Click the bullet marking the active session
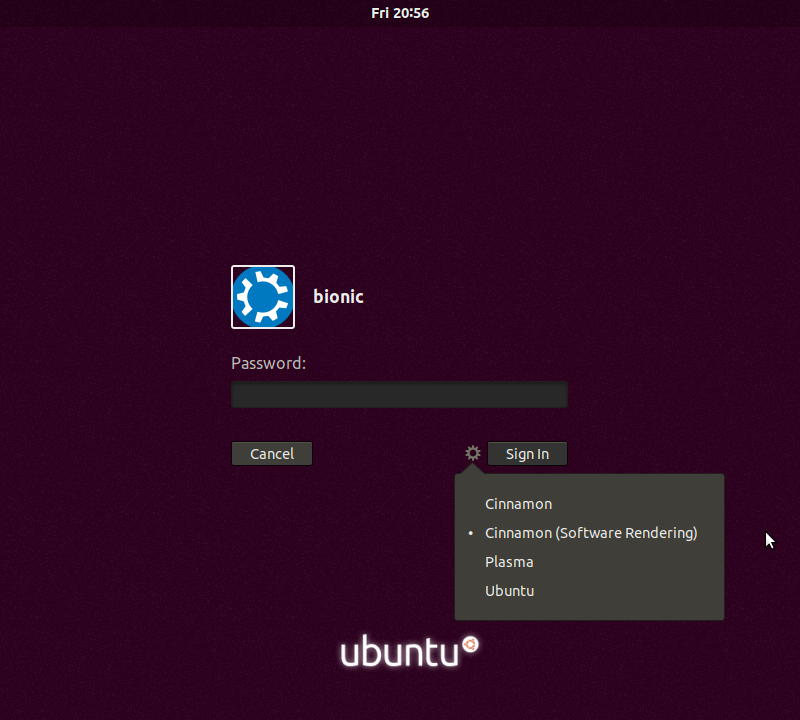The width and height of the screenshot is (800, 720). 470,533
